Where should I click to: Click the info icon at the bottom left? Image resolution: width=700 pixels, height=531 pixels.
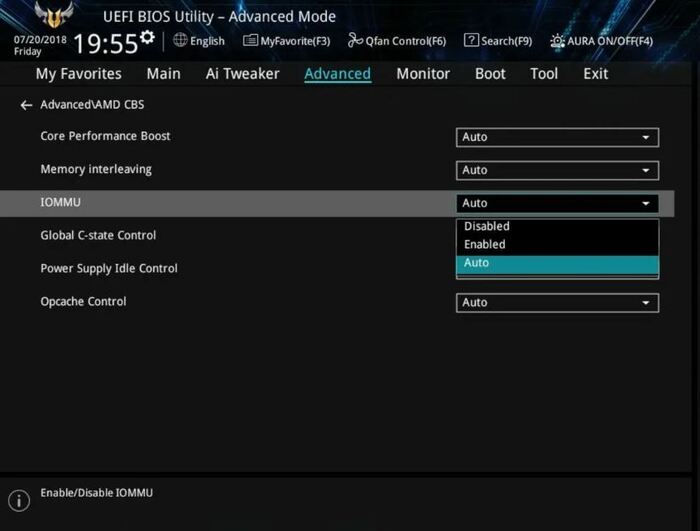[19, 499]
